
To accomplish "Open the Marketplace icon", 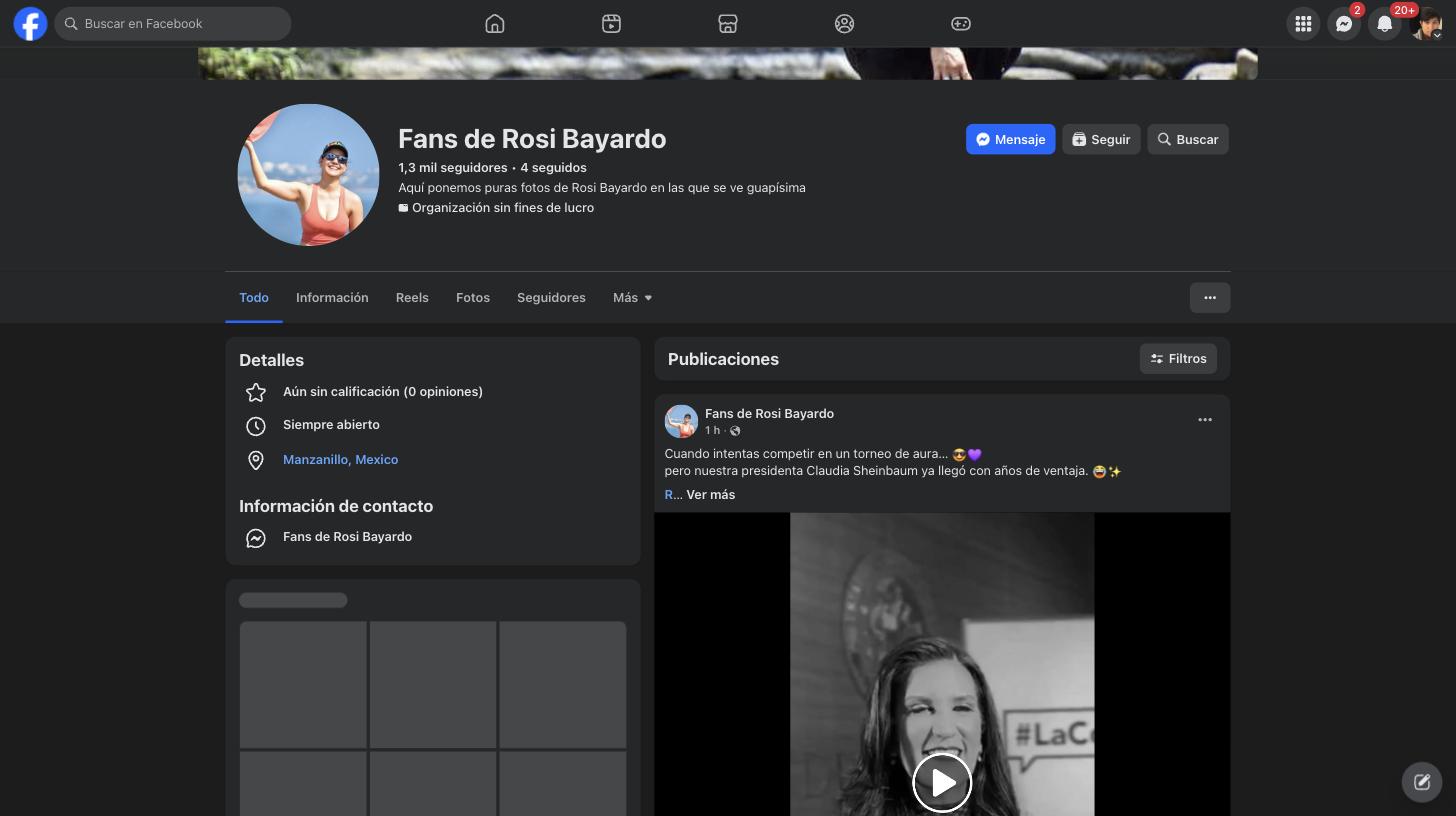I will pos(728,24).
